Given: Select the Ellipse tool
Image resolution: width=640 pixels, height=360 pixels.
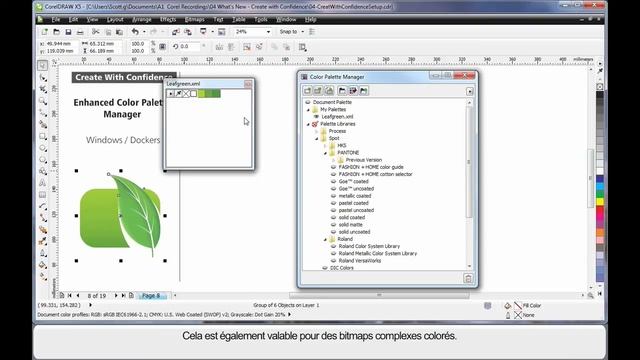Looking at the screenshot, I should click(42, 148).
